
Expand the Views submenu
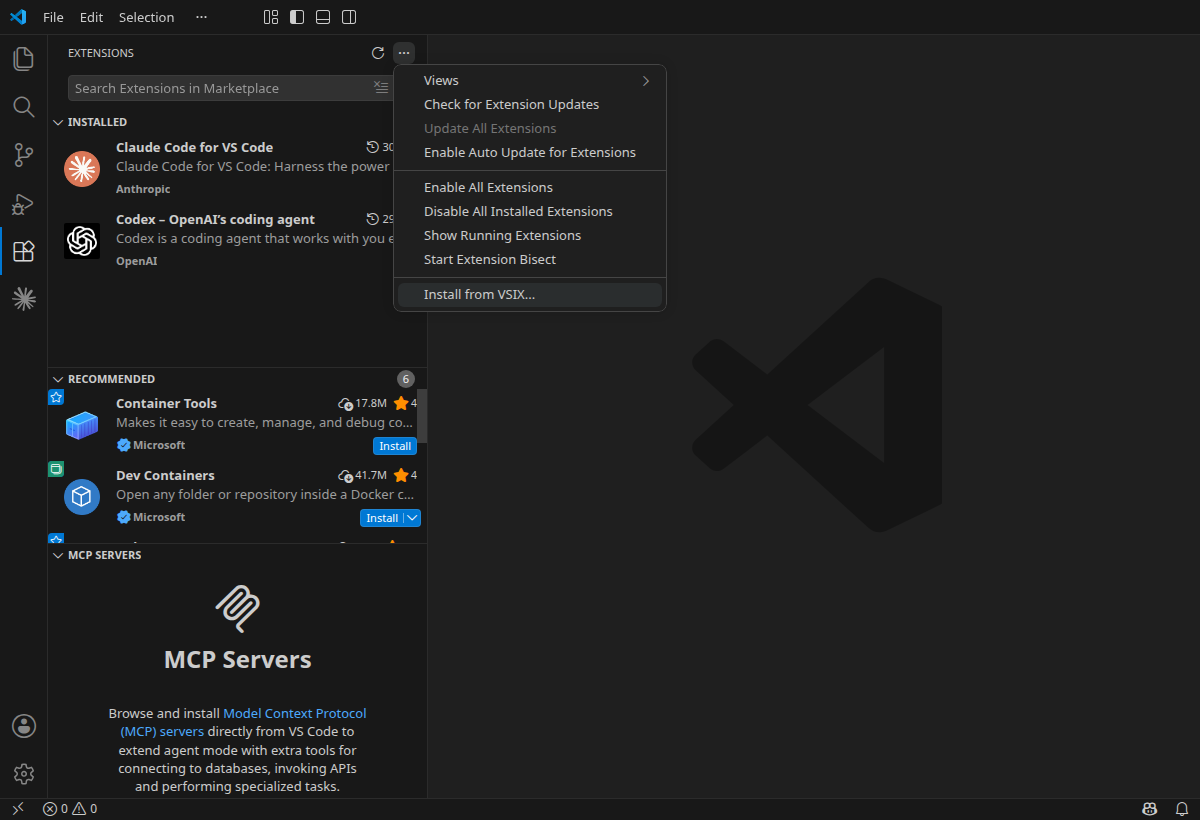tap(530, 81)
